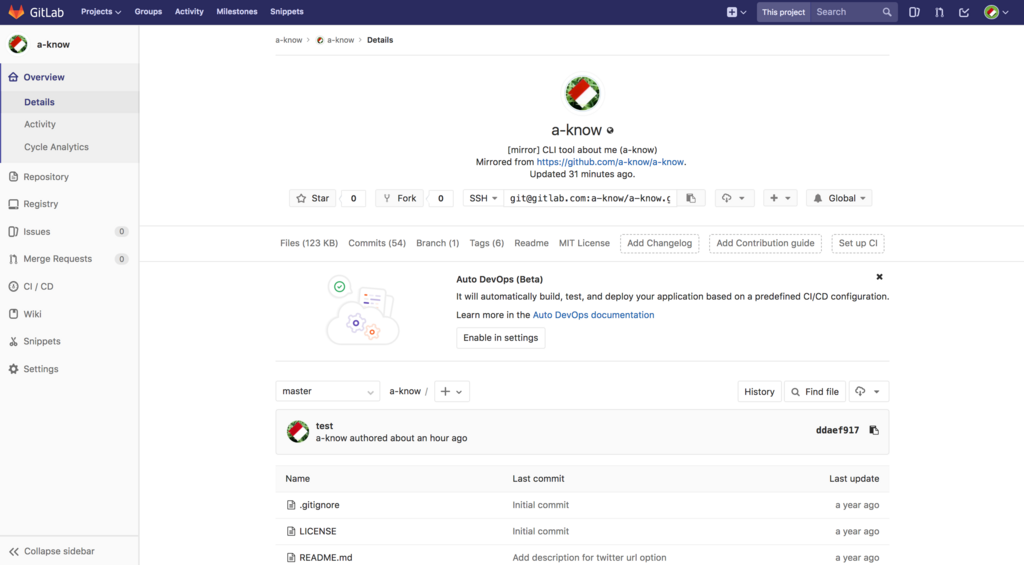Click the Issues icon in sidebar

[13, 231]
